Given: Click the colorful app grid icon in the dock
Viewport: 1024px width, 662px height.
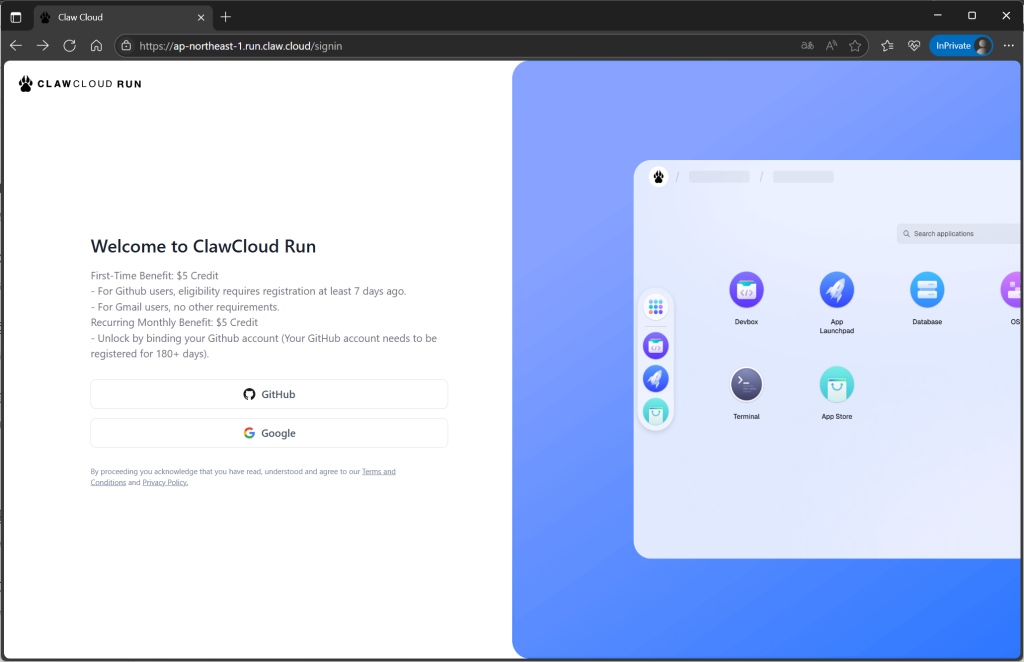Looking at the screenshot, I should point(656,307).
